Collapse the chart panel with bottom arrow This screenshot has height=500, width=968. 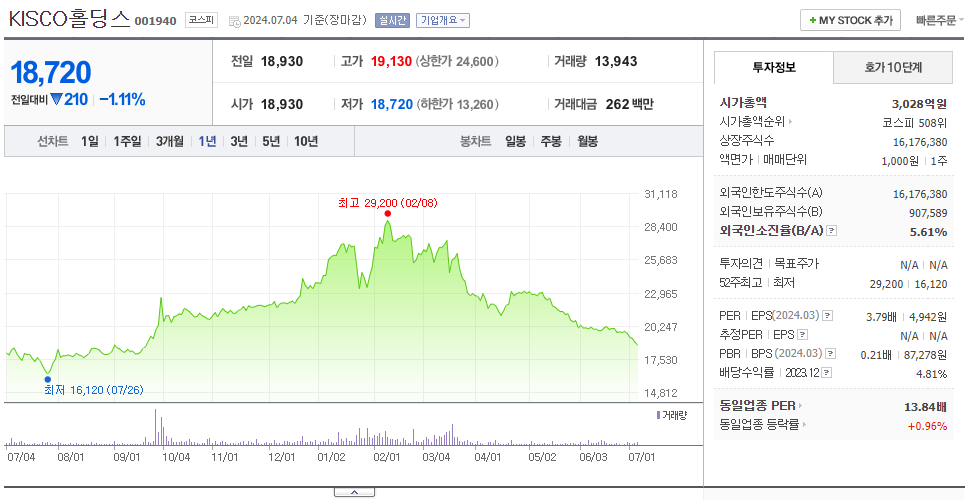354,492
